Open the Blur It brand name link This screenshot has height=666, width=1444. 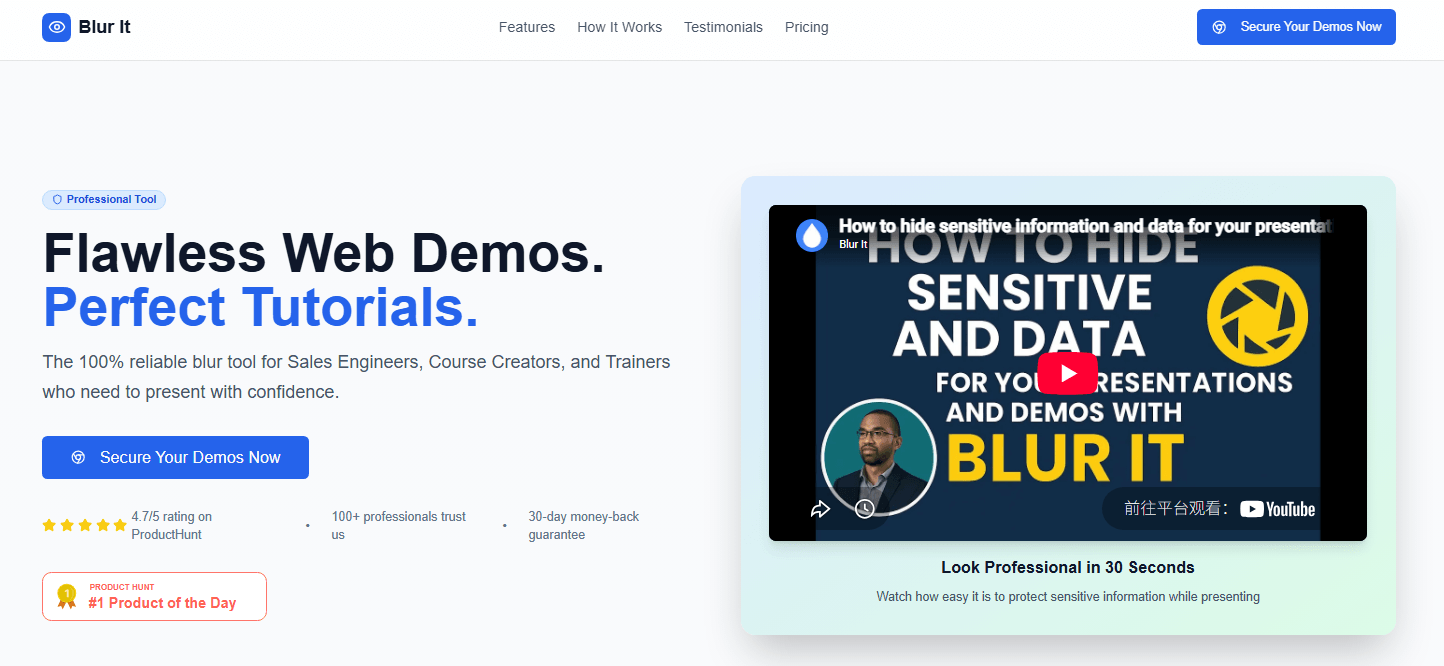pyautogui.click(x=105, y=27)
